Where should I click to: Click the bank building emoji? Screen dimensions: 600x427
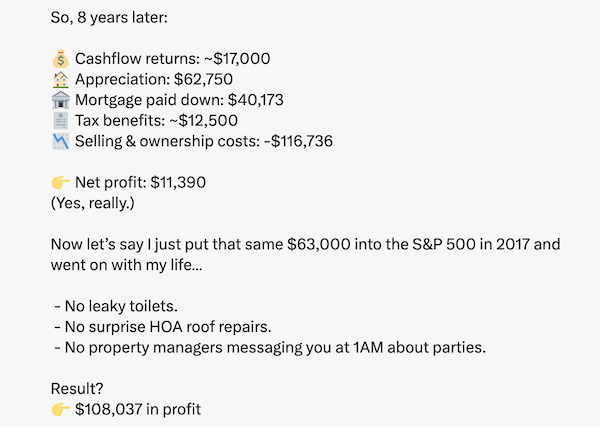[x=60, y=100]
